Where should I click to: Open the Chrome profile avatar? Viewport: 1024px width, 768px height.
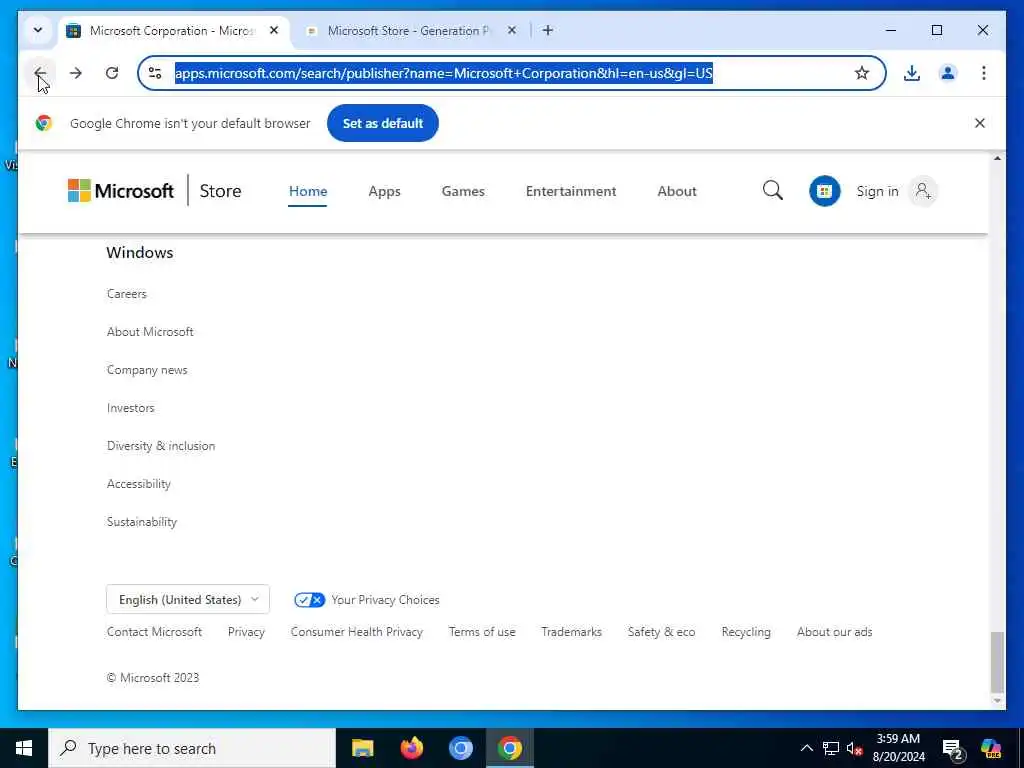coord(948,73)
